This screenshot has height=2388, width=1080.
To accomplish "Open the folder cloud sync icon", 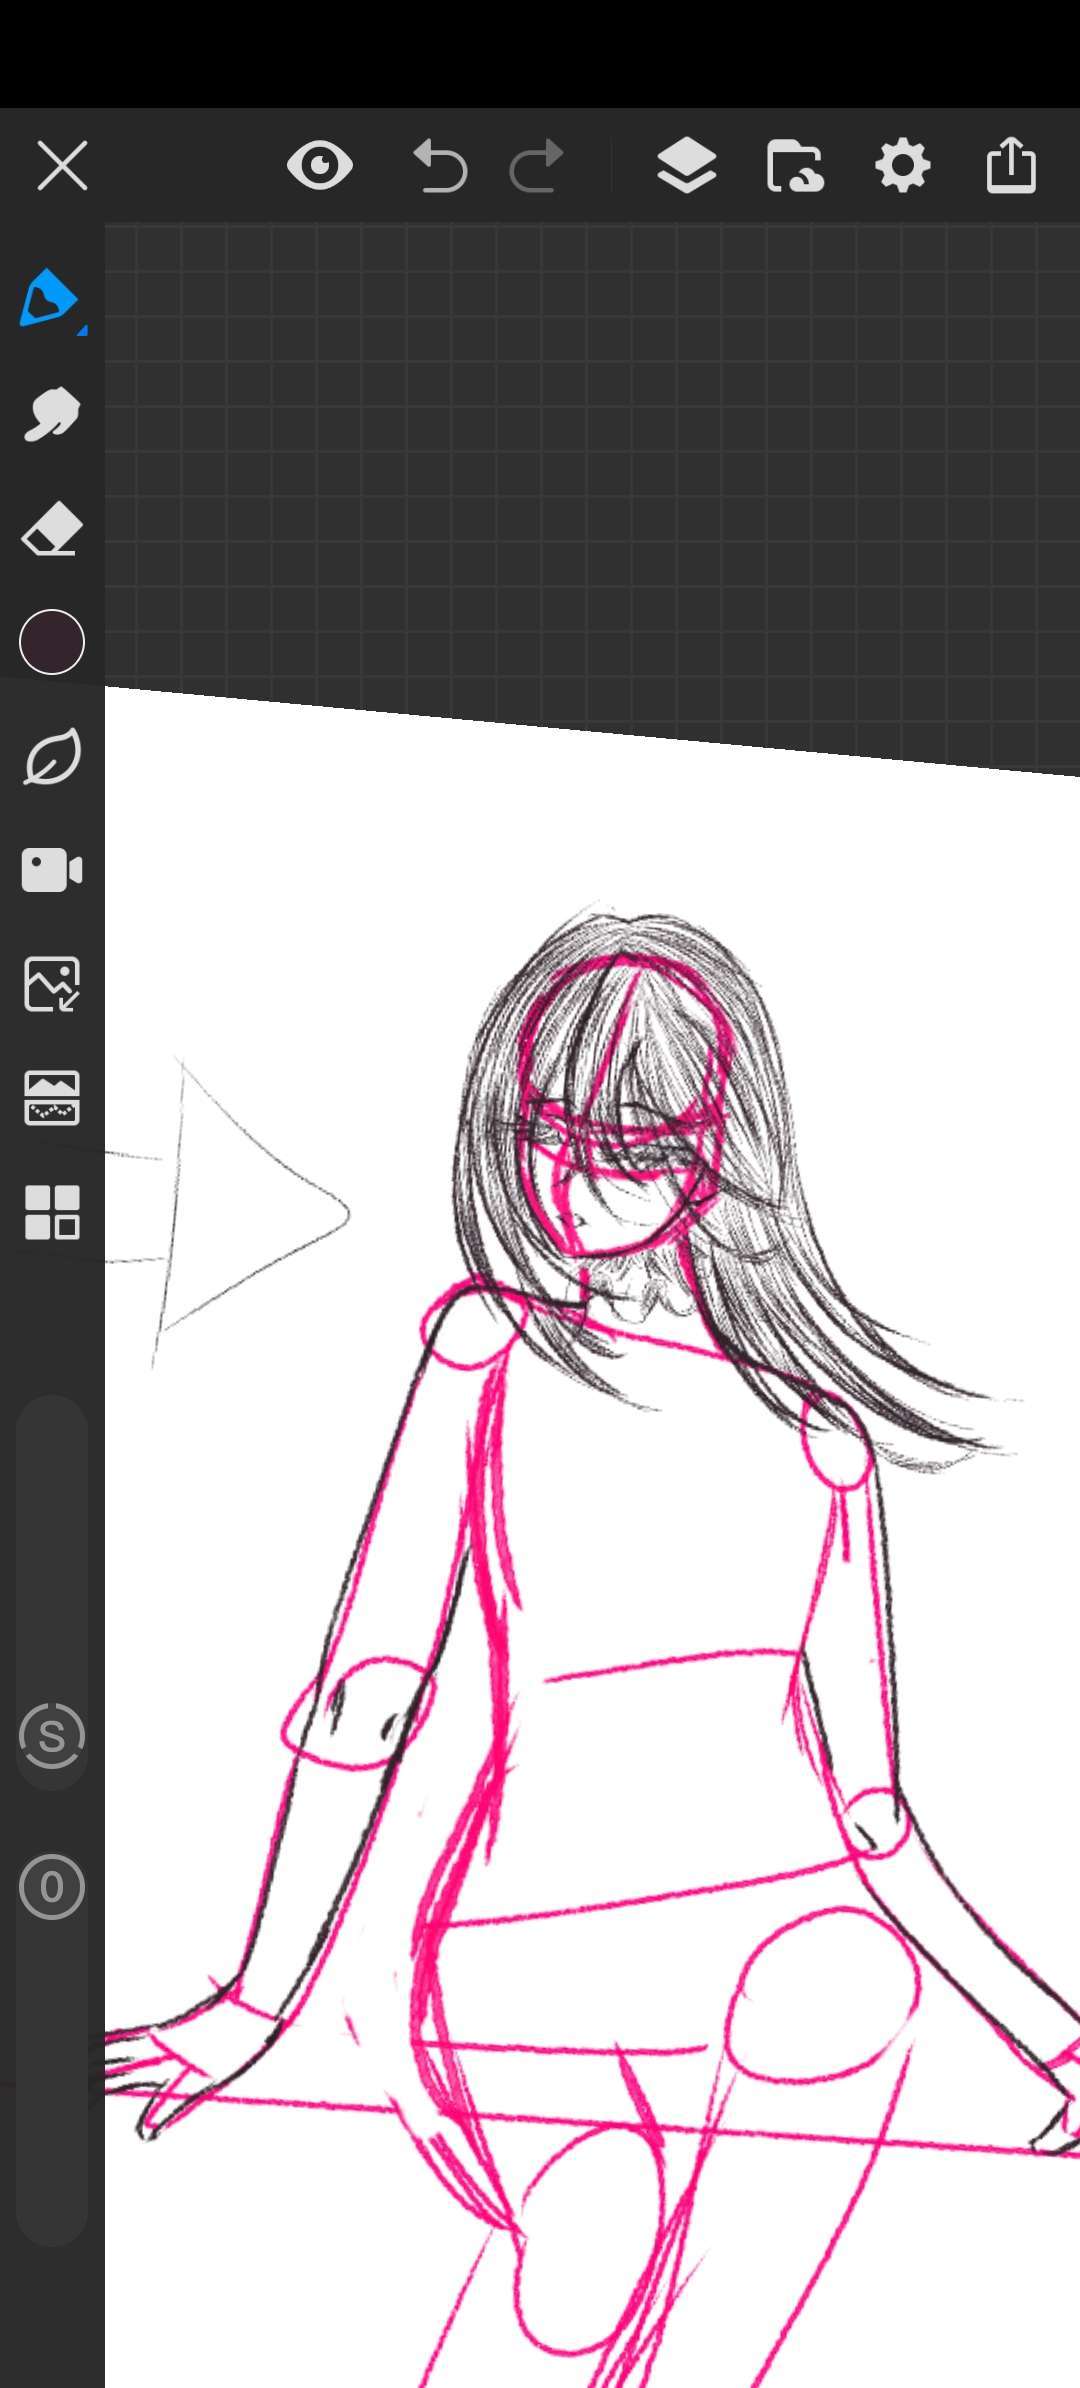I will 795,165.
